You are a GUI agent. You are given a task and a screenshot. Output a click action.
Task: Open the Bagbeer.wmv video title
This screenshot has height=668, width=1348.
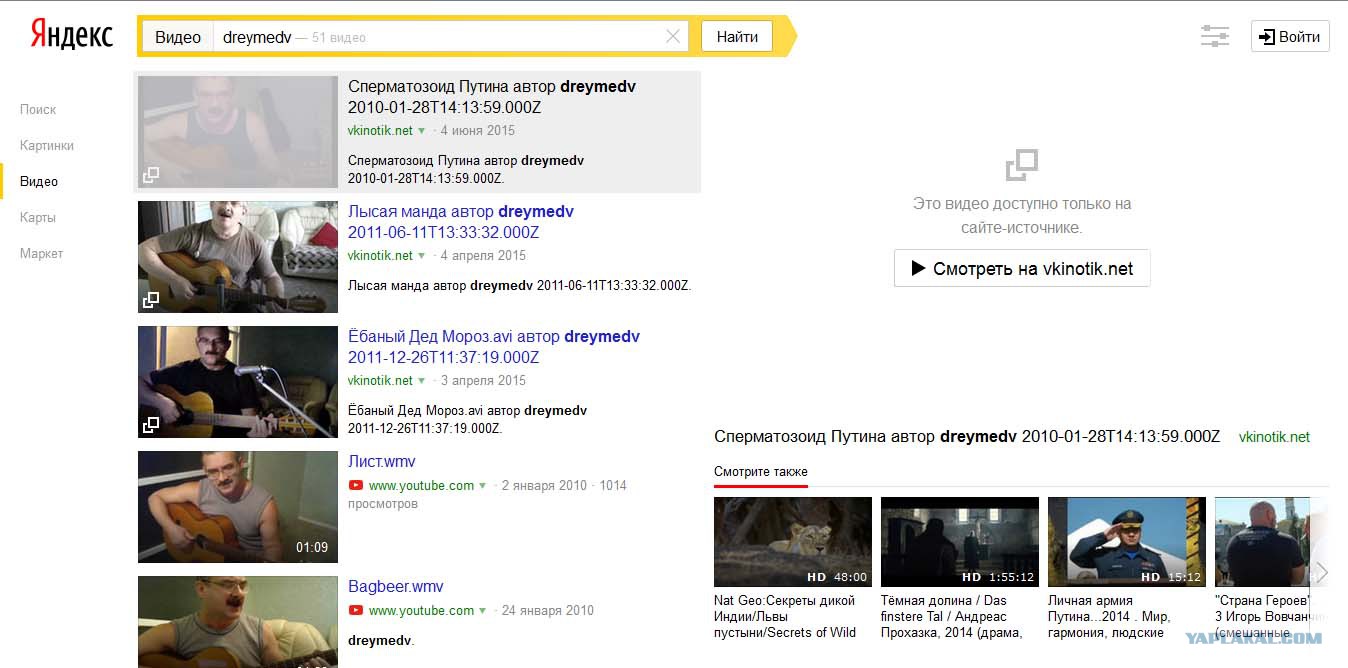396,586
